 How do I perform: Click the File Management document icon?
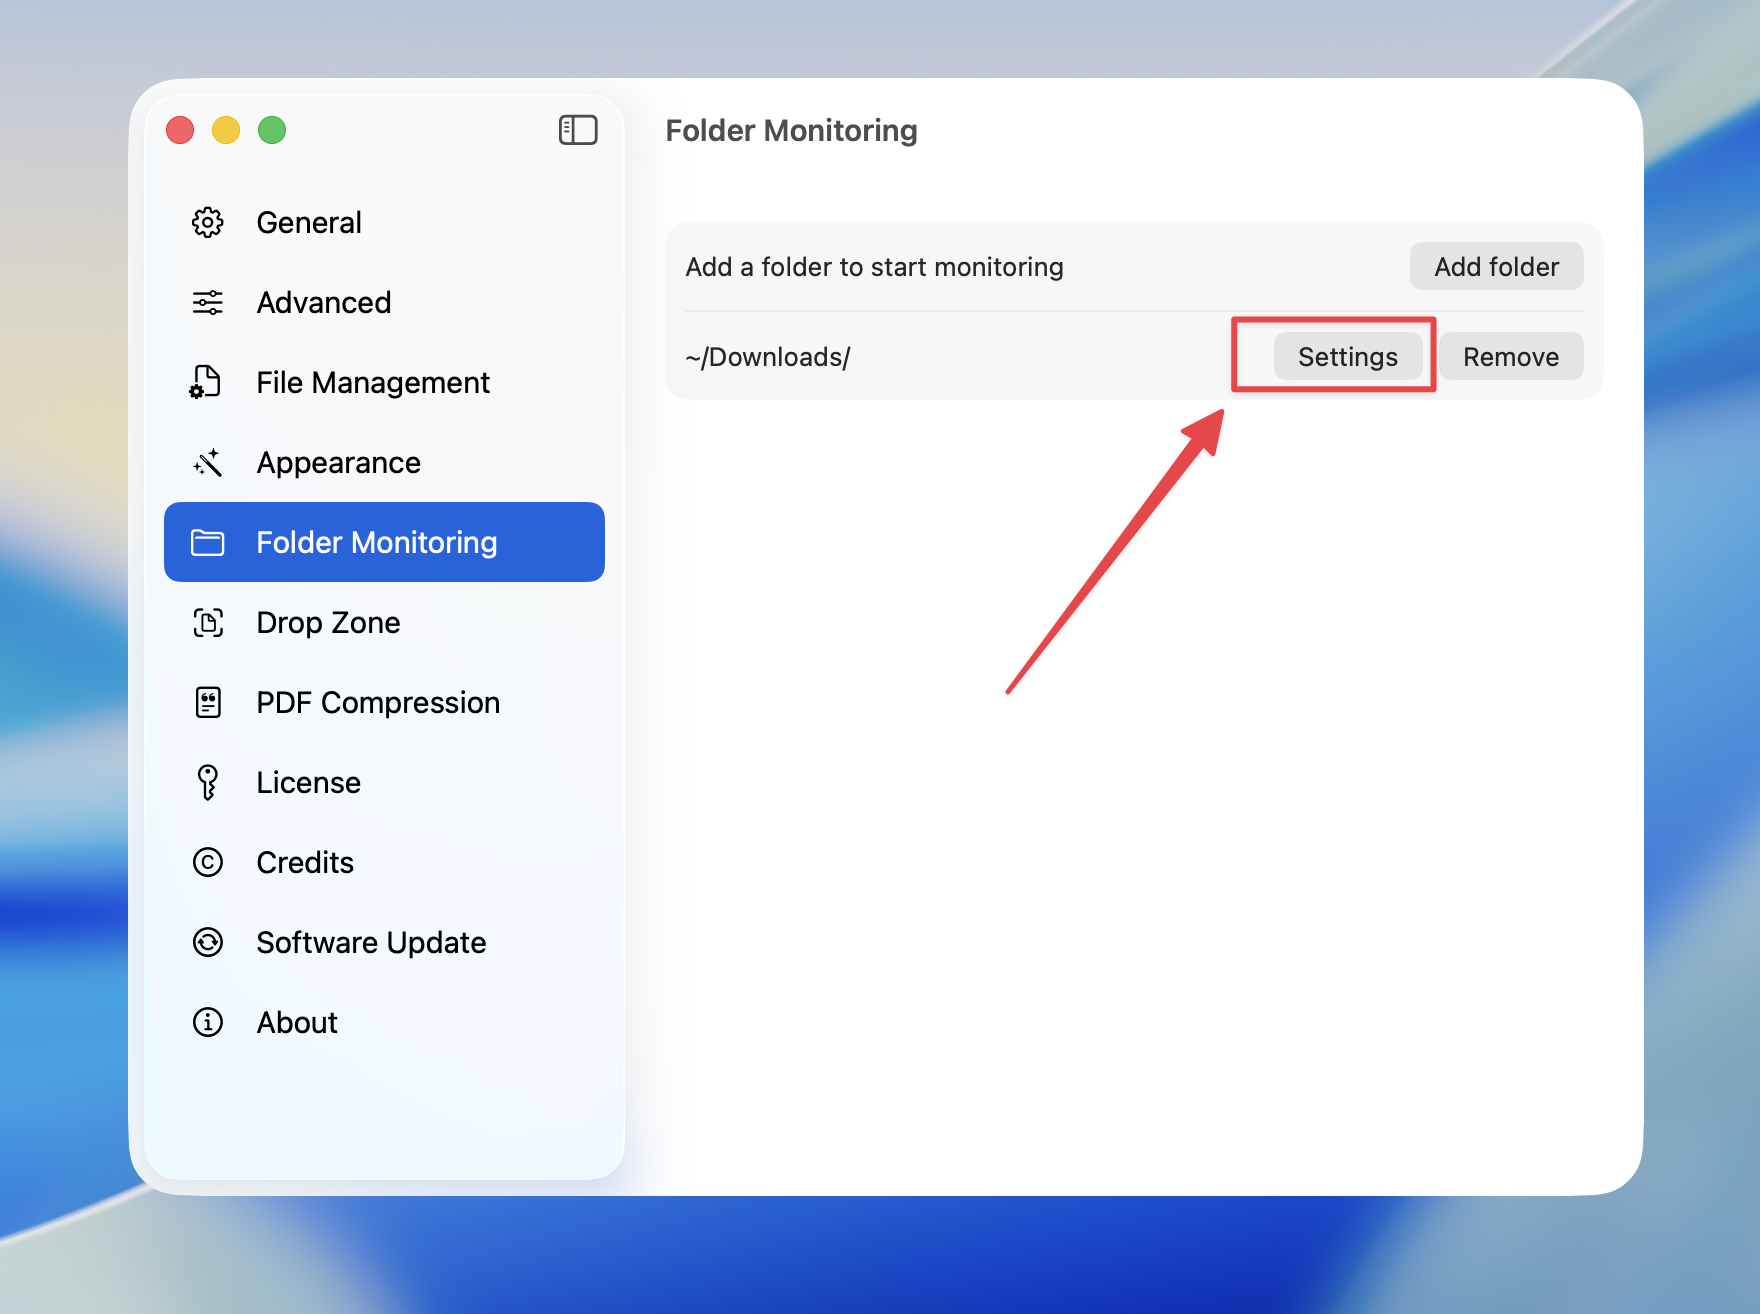[208, 382]
